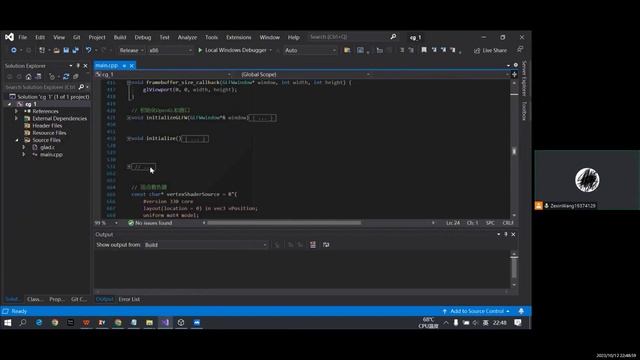
Task: Collapse the cg_1 project node
Action: 9,104
